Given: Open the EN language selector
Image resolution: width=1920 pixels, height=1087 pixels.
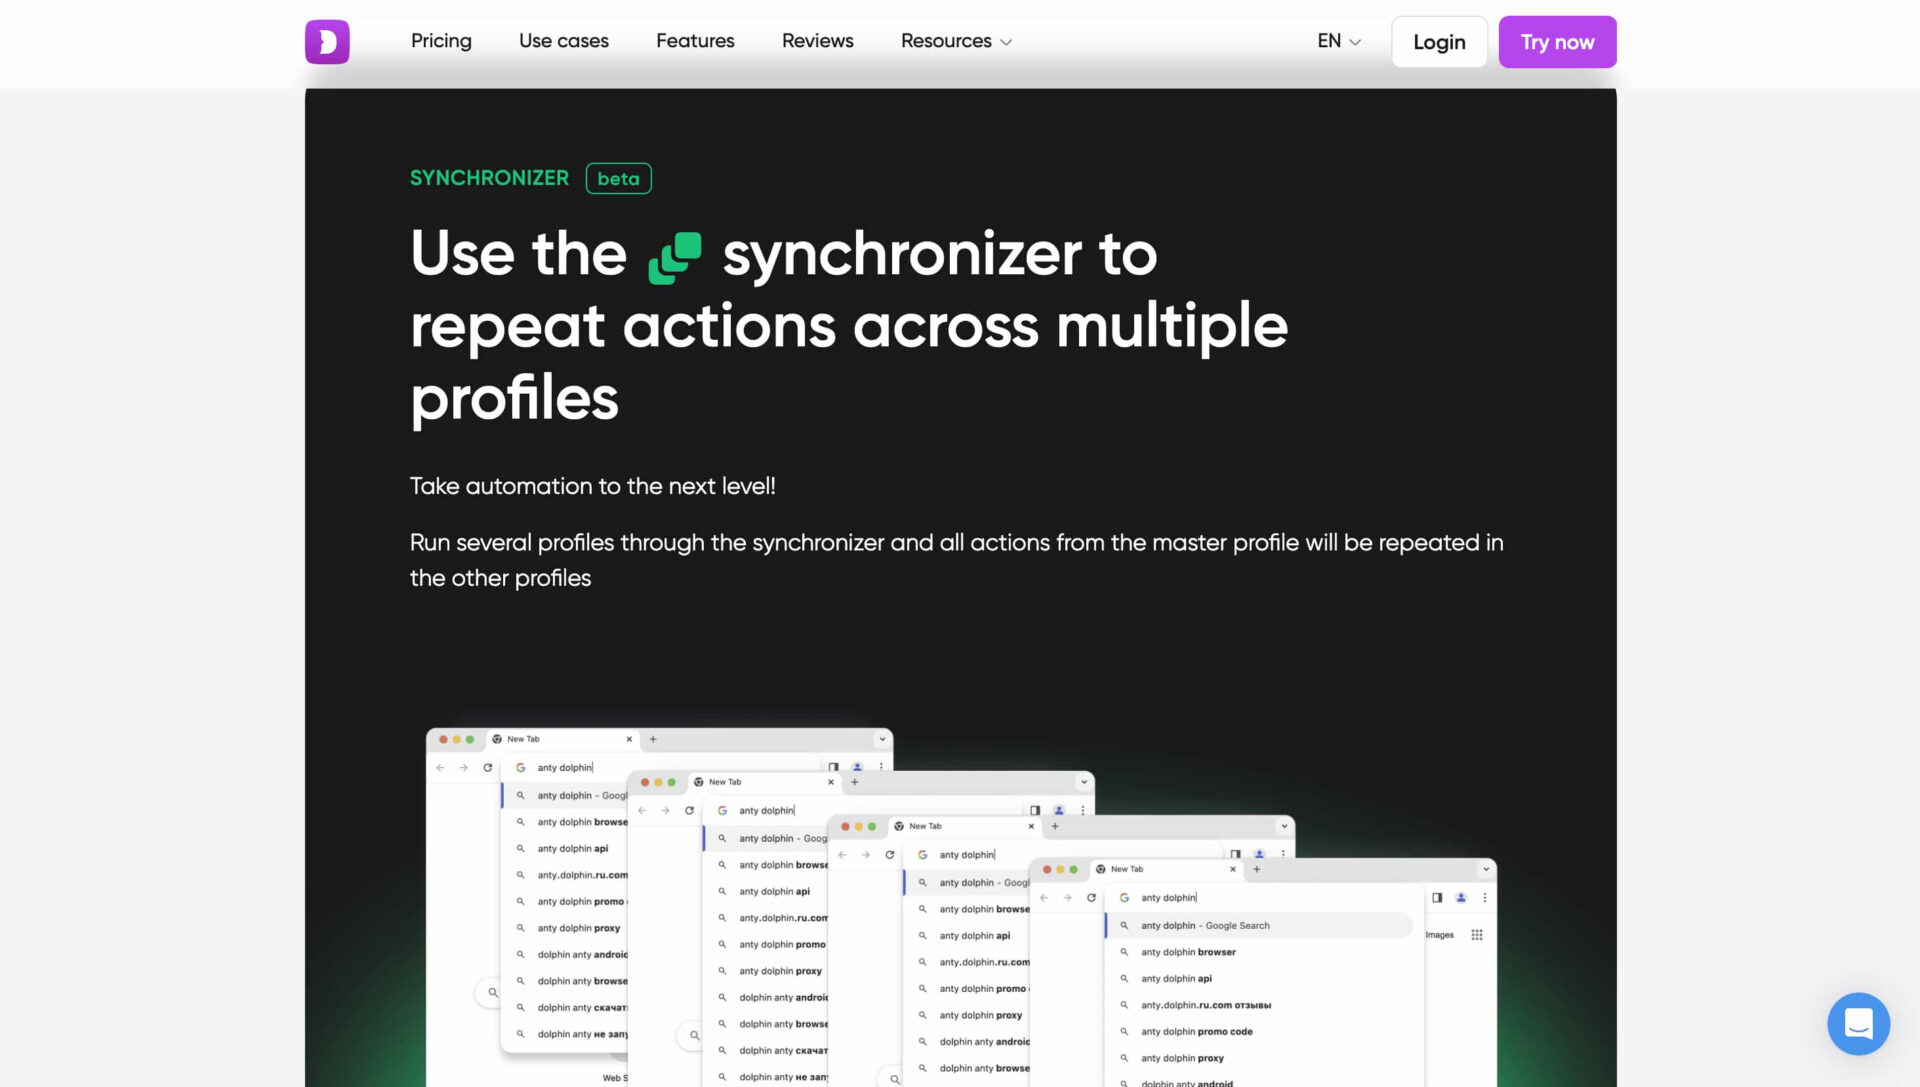Looking at the screenshot, I should 1338,41.
